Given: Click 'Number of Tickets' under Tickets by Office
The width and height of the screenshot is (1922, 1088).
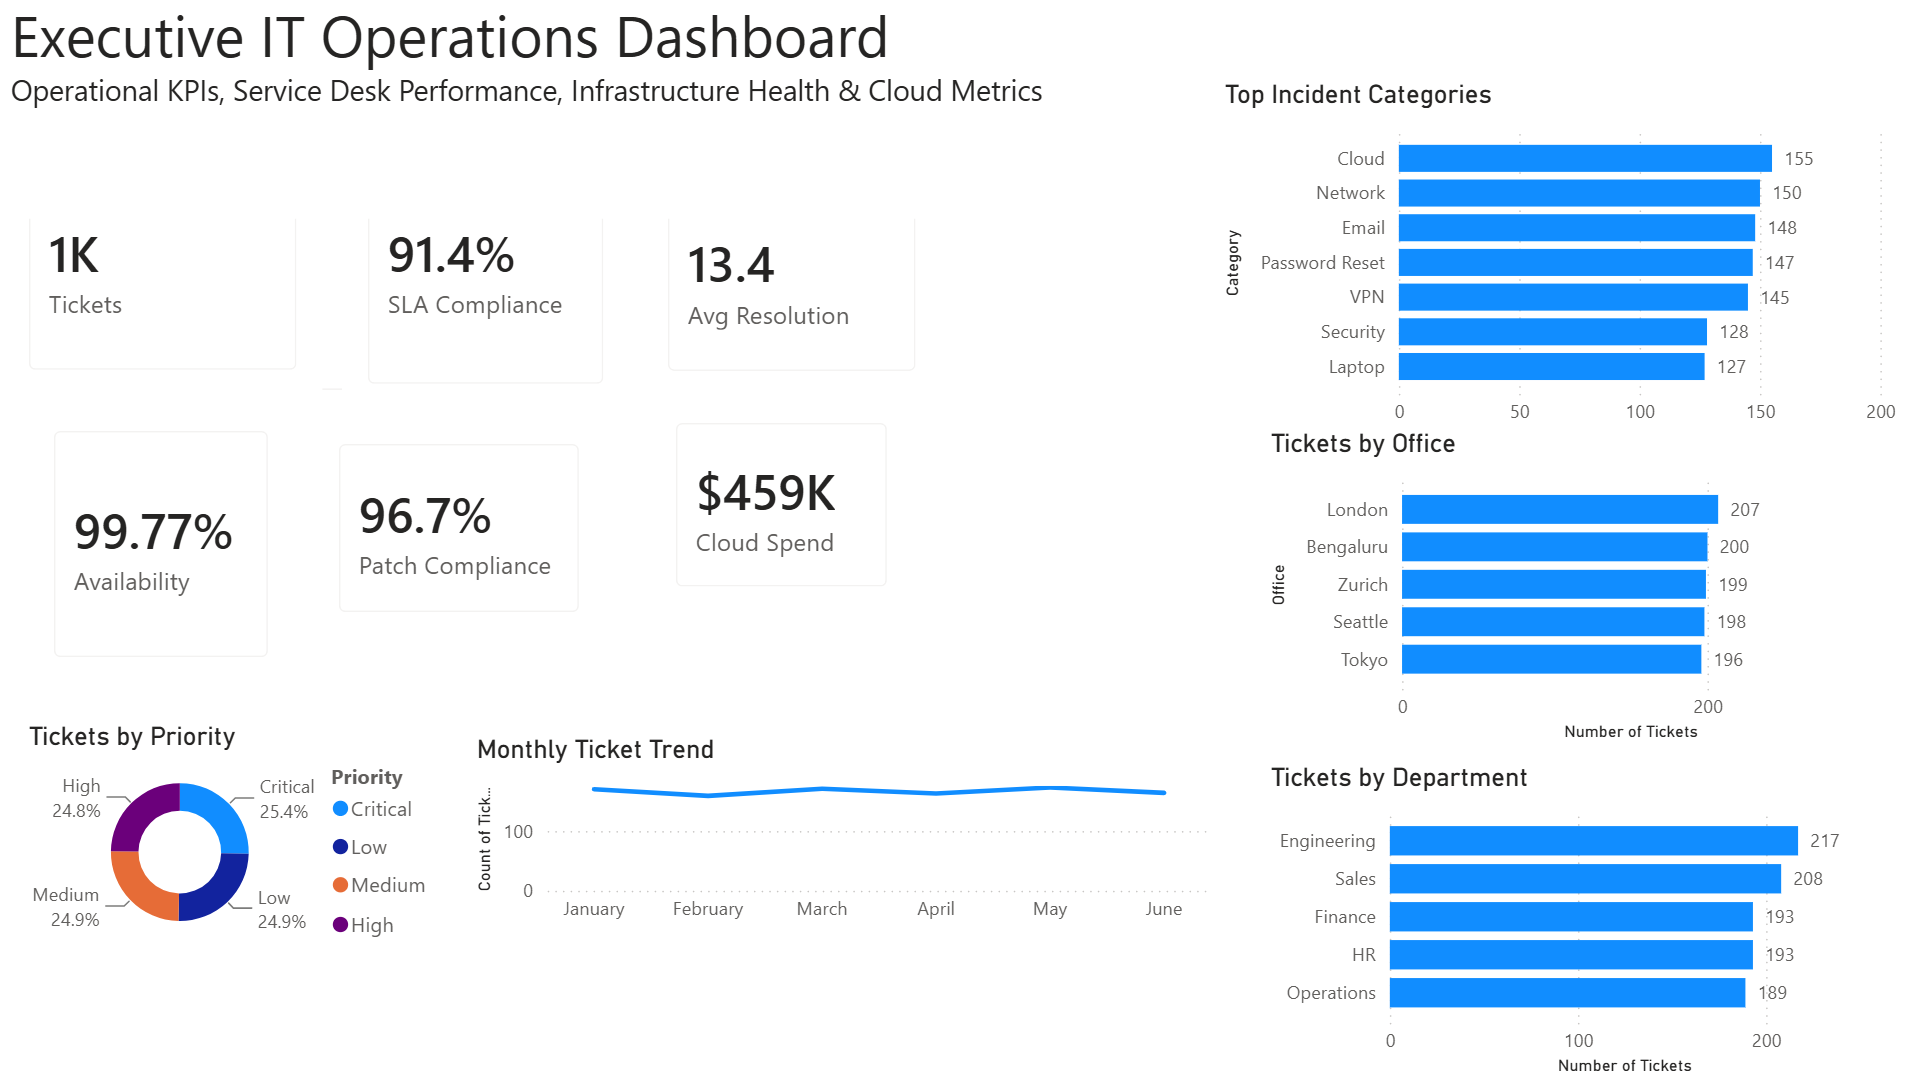Looking at the screenshot, I should (1631, 732).
